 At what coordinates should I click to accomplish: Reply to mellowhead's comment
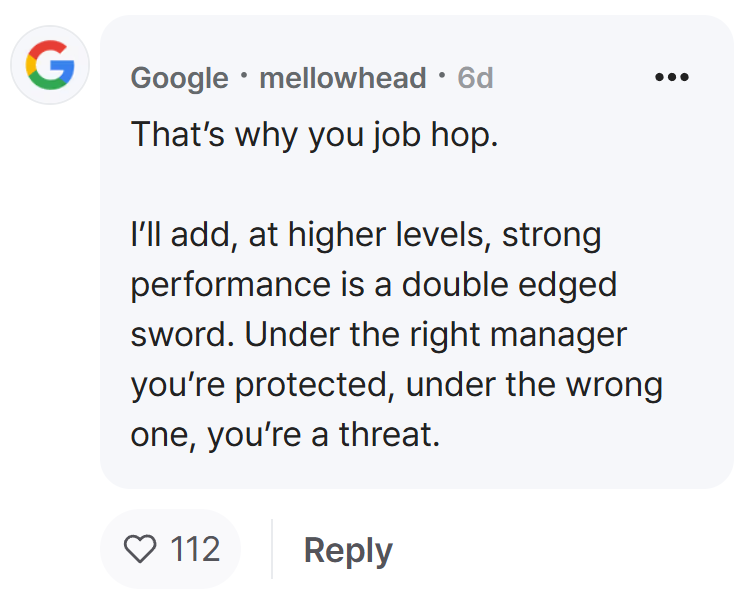pyautogui.click(x=348, y=550)
